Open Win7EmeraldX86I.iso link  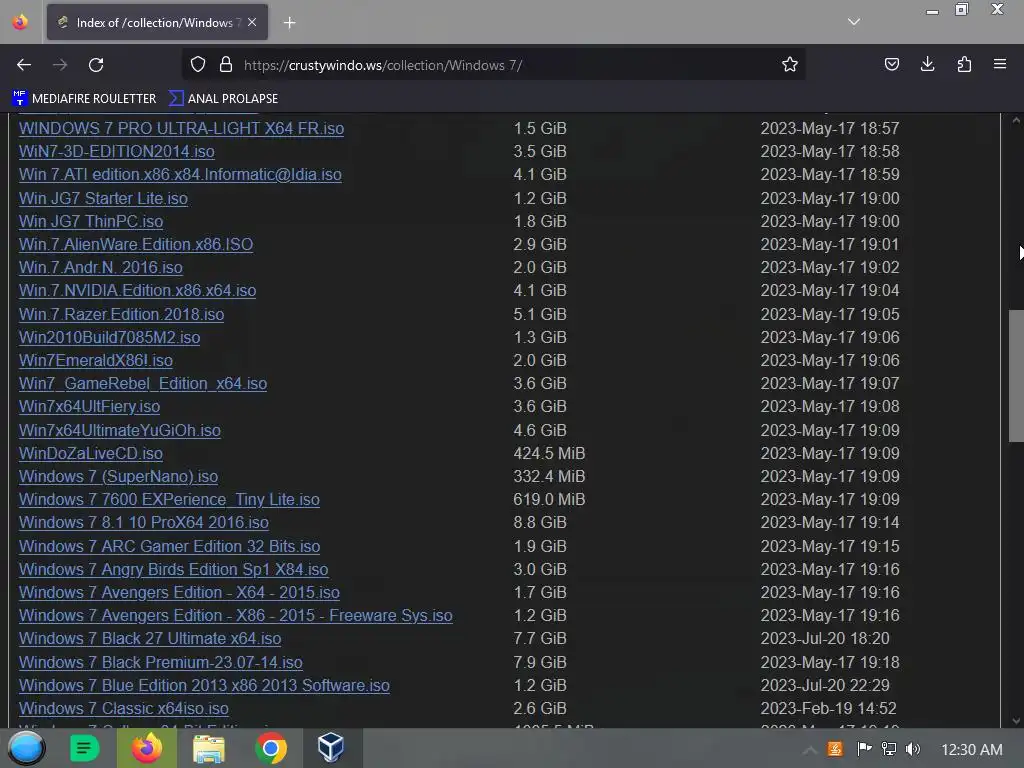click(96, 360)
